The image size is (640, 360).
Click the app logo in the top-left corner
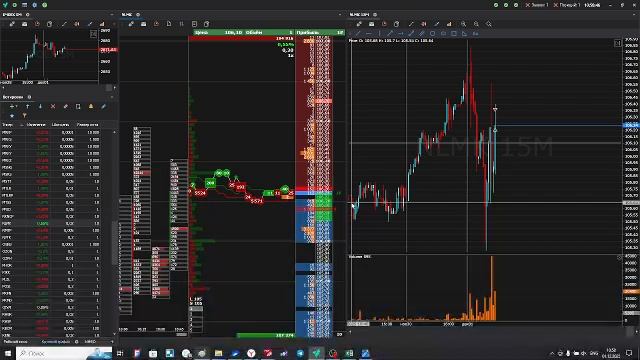(x=5, y=5)
